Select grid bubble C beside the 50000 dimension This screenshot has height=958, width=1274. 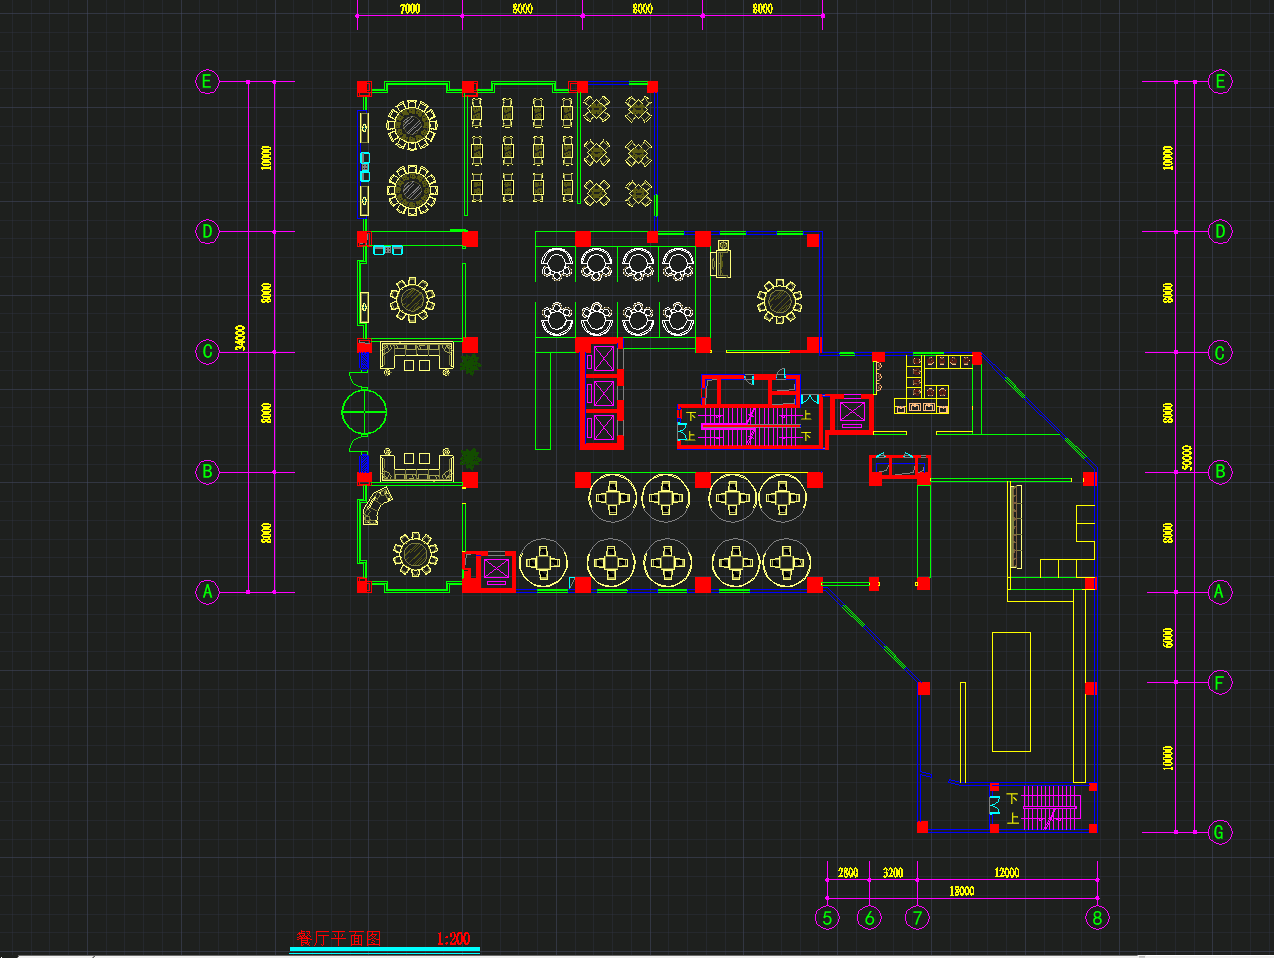click(x=1219, y=352)
